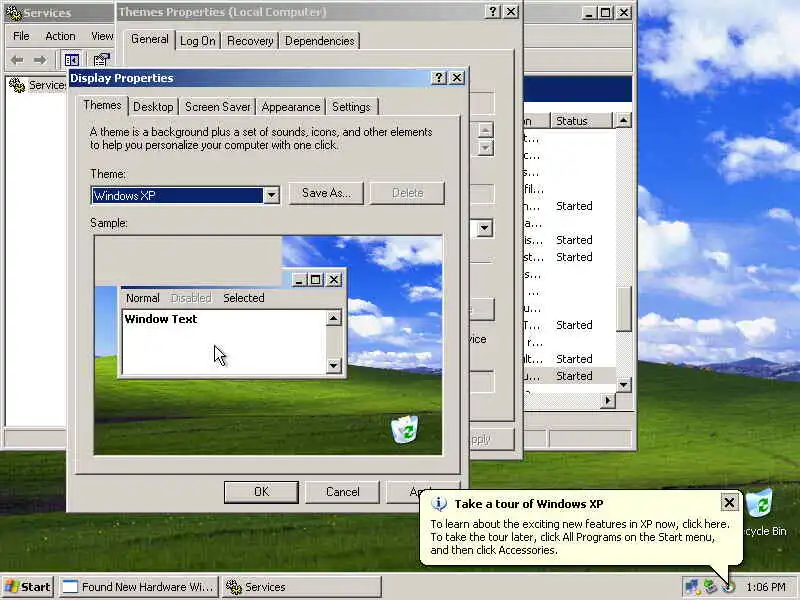Open the File menu in the Services window
This screenshot has height=600, width=800.
point(21,36)
